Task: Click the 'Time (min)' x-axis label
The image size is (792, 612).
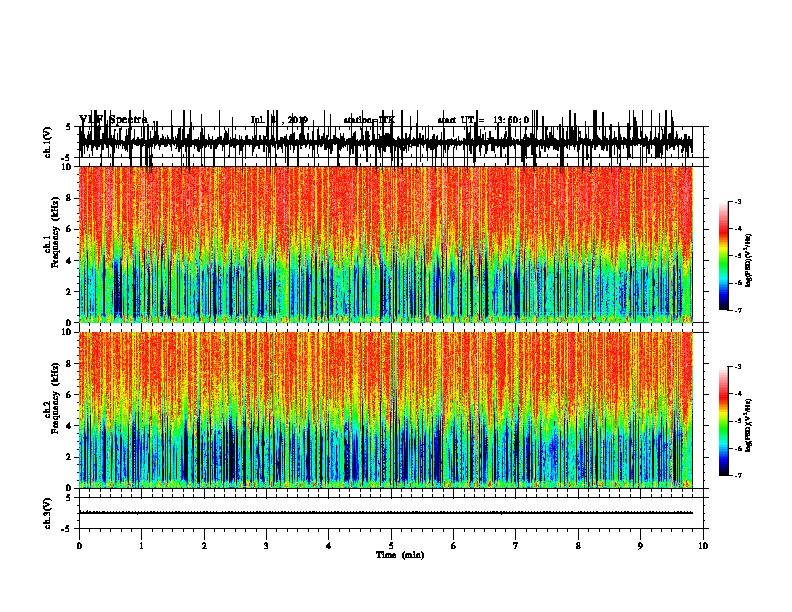Action: tap(400, 555)
